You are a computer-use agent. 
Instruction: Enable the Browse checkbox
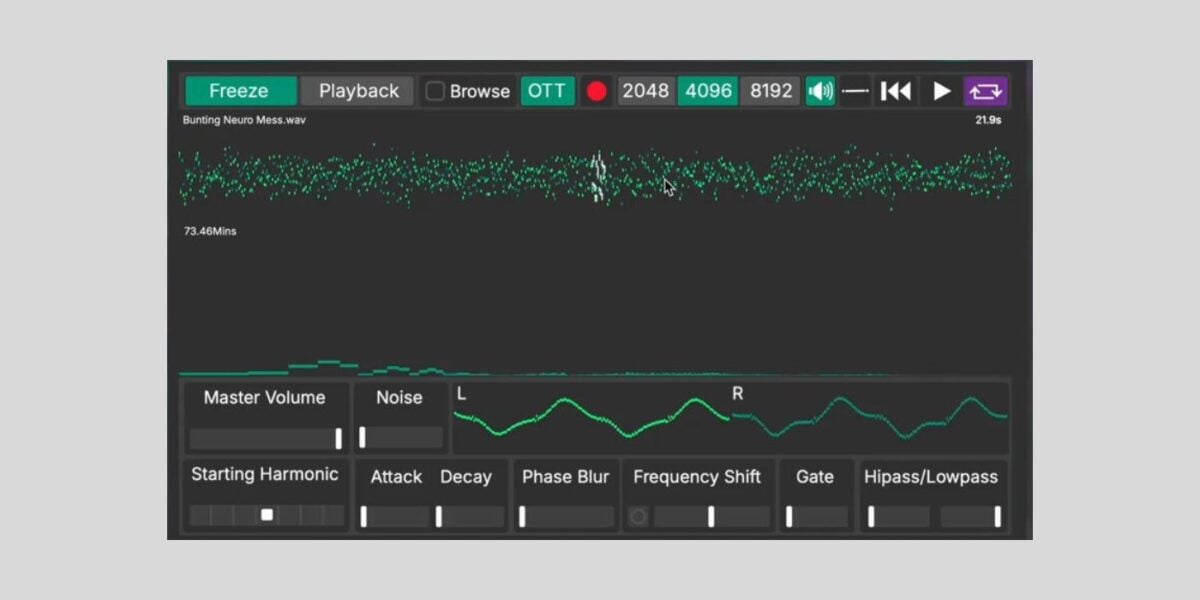pyautogui.click(x=435, y=91)
